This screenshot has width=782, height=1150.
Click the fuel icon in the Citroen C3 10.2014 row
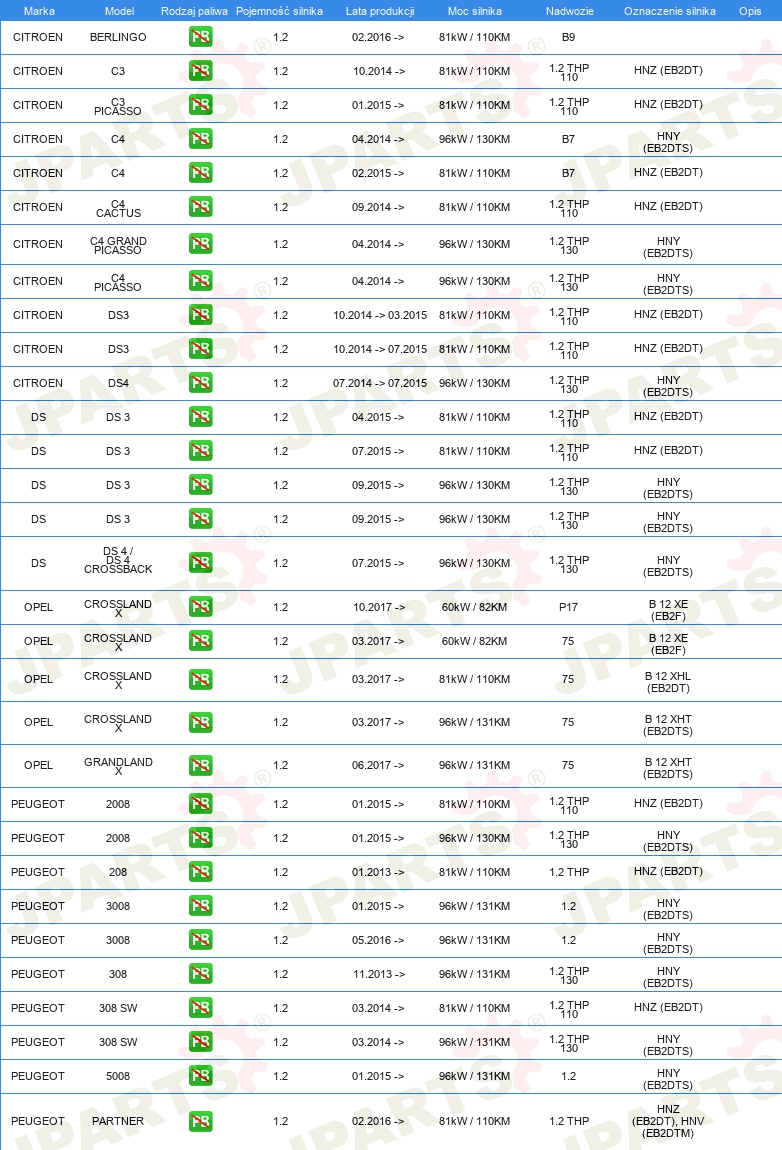point(200,70)
